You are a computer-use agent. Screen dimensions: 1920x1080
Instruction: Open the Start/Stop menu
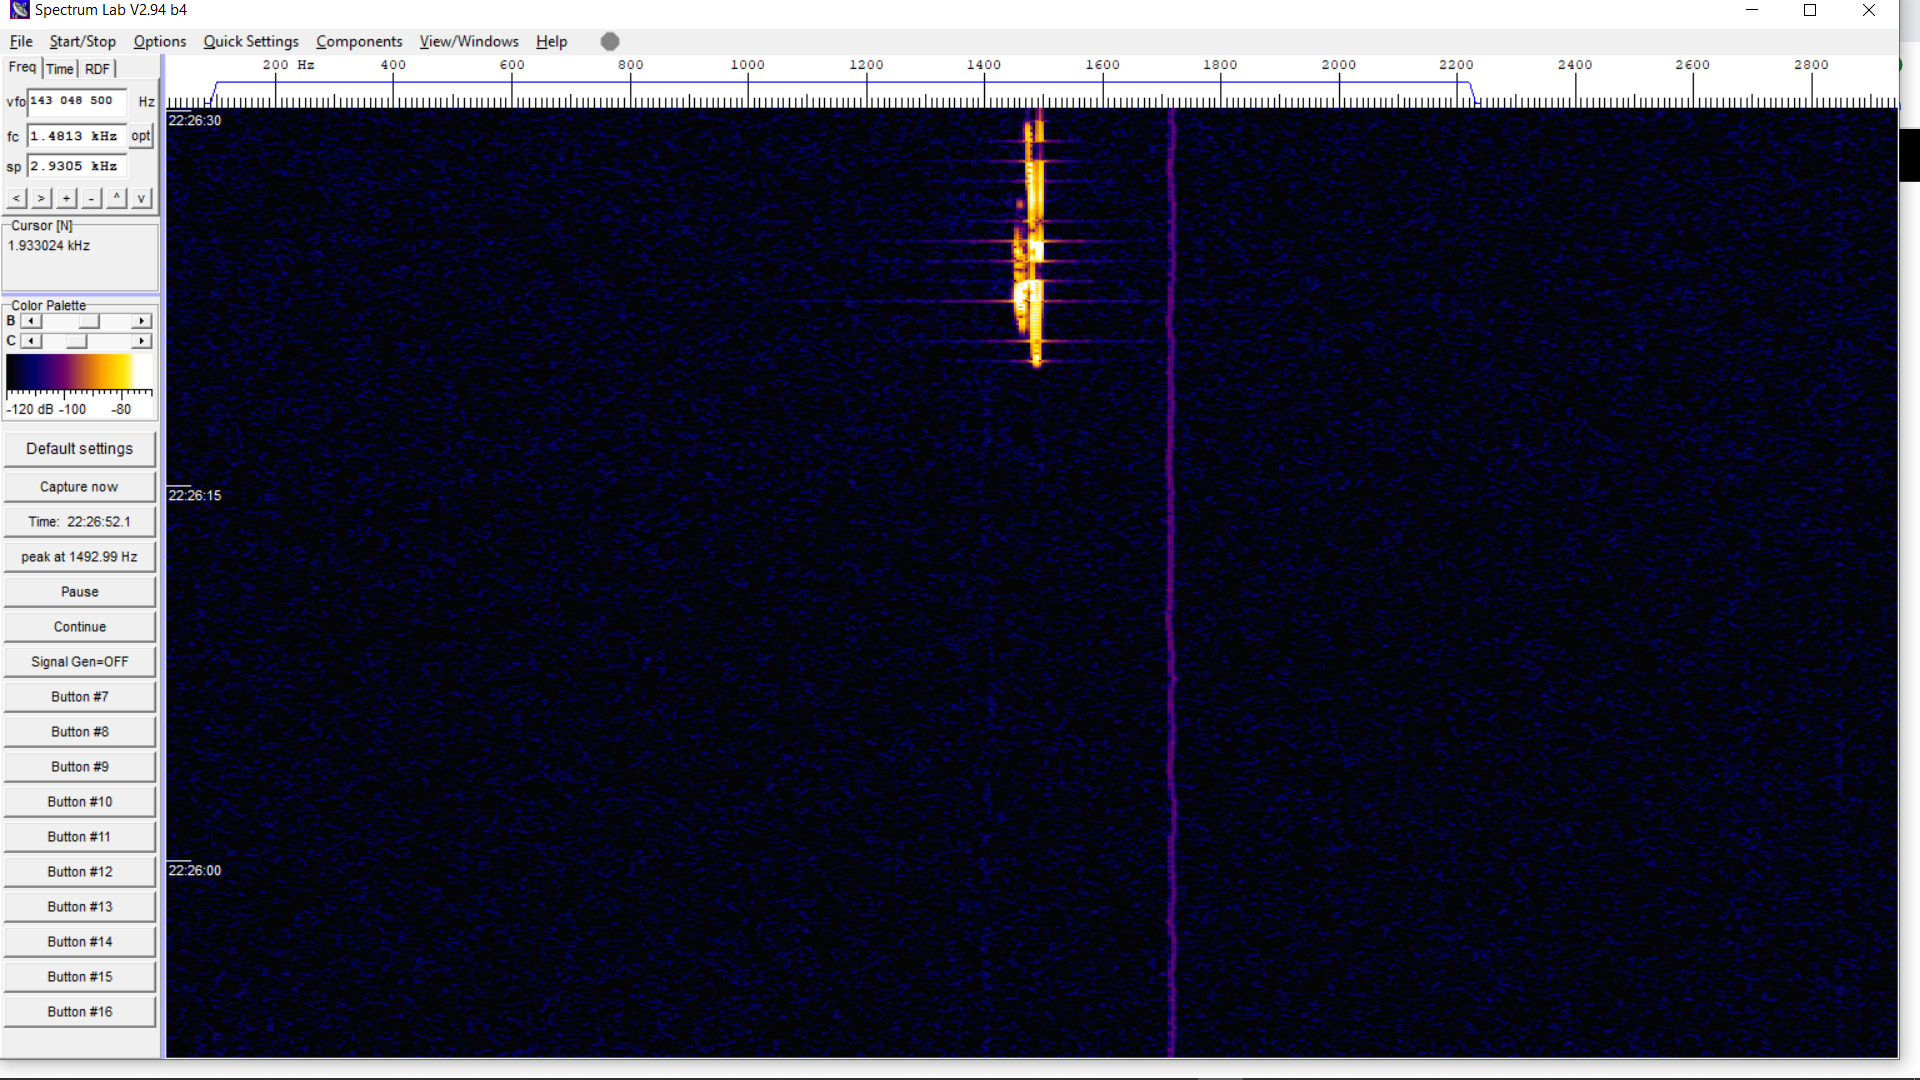coord(82,41)
